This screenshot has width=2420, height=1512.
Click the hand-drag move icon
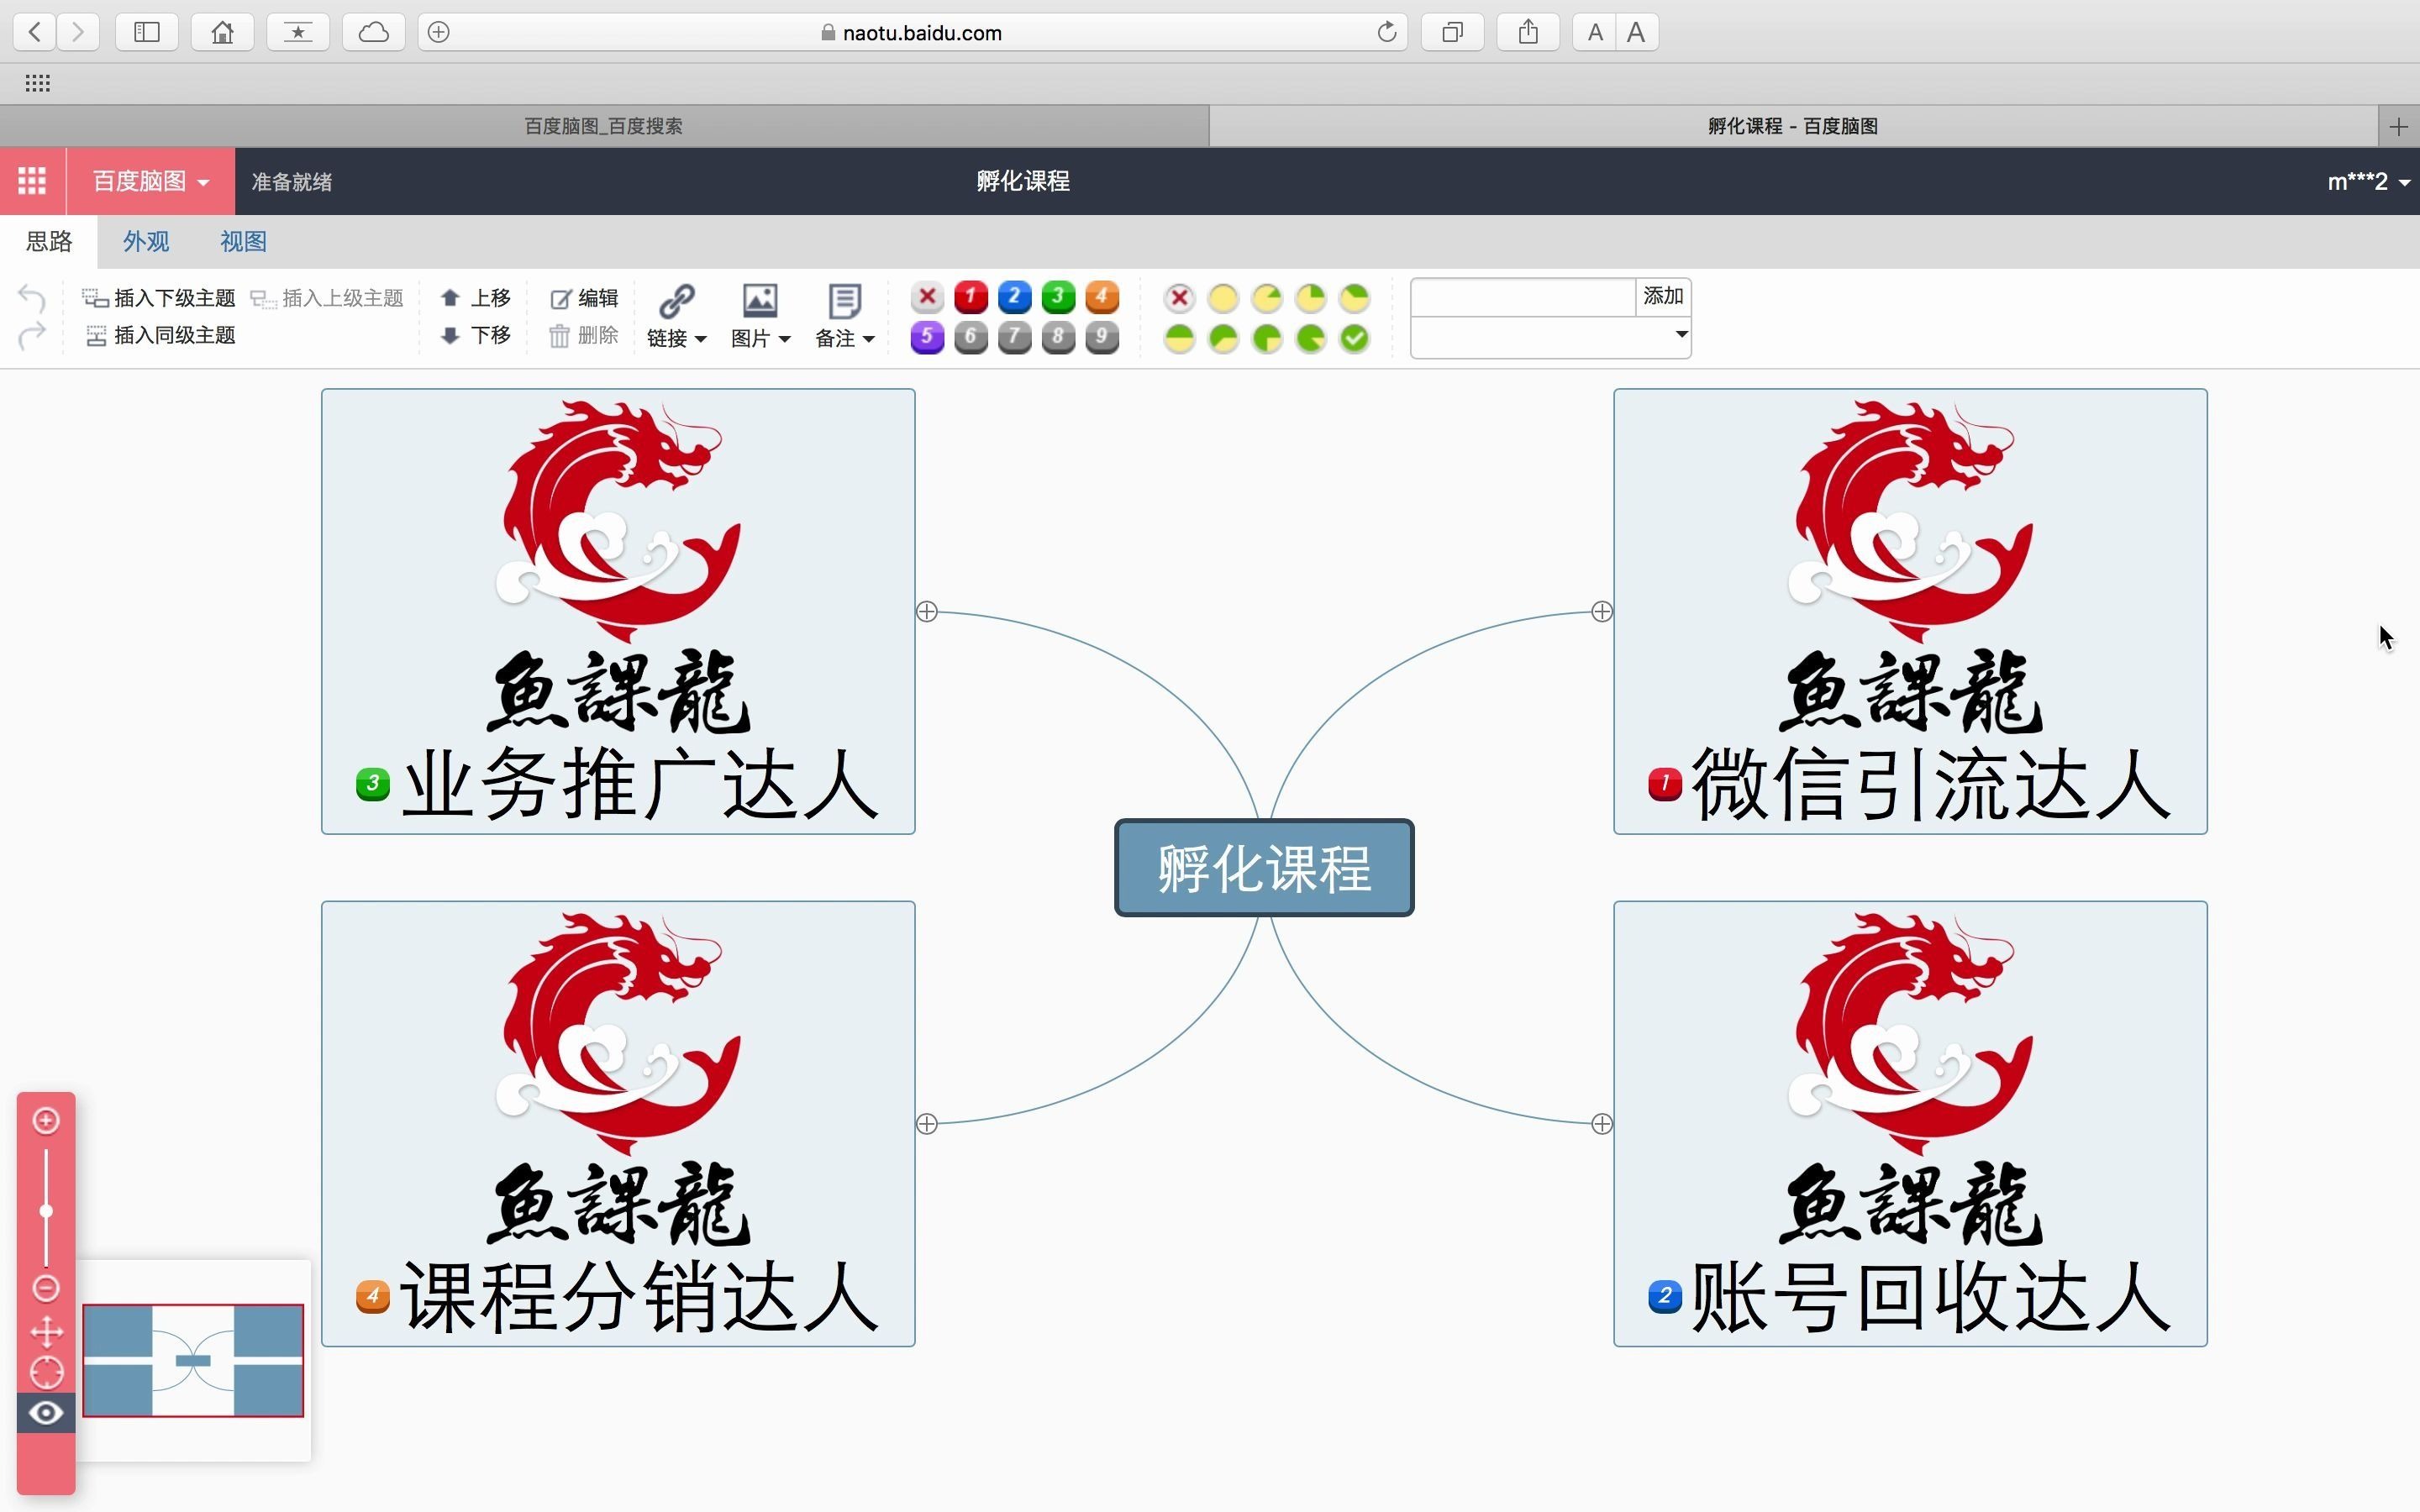[x=46, y=1331]
